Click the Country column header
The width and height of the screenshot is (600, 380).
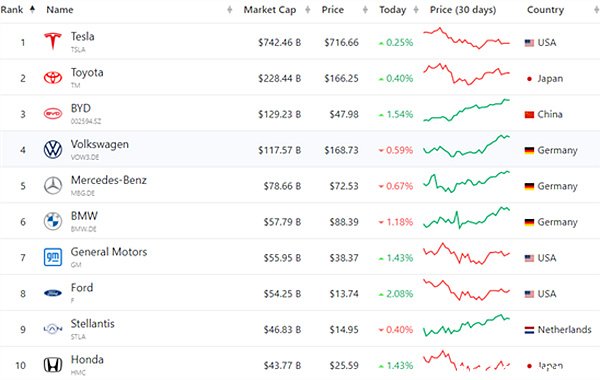tap(545, 10)
